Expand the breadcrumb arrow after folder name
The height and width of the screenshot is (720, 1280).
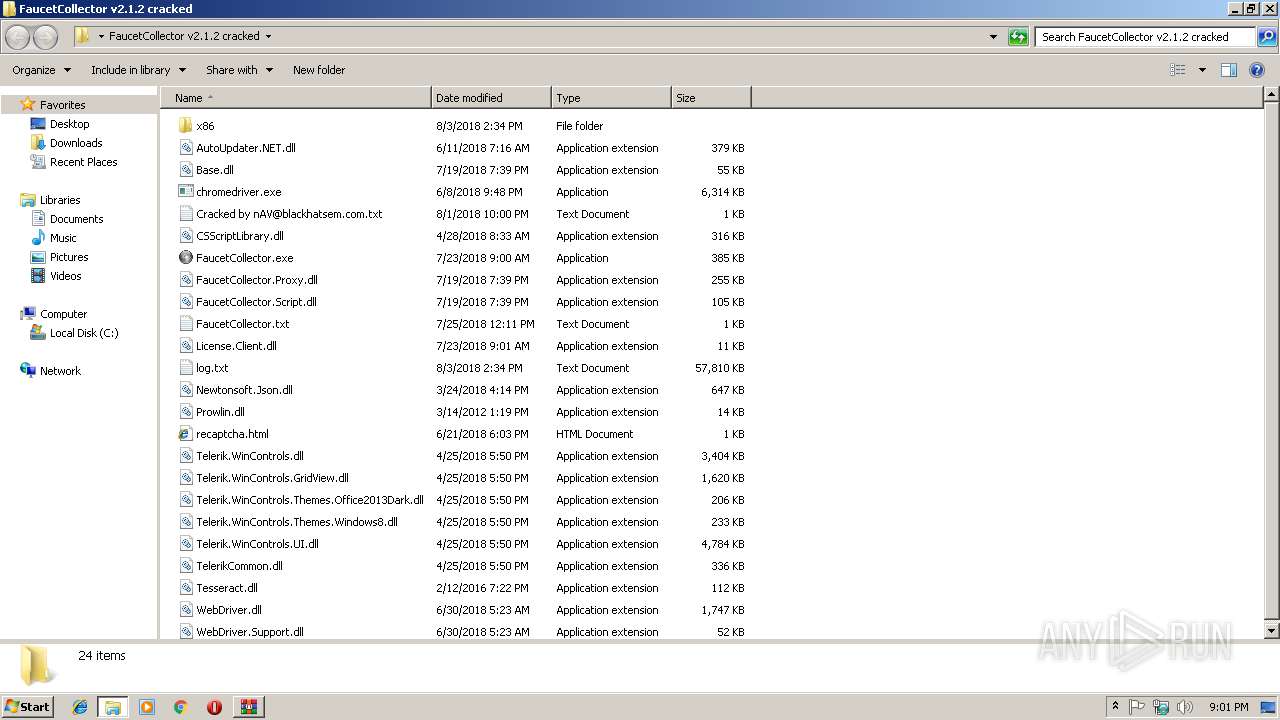pos(268,36)
